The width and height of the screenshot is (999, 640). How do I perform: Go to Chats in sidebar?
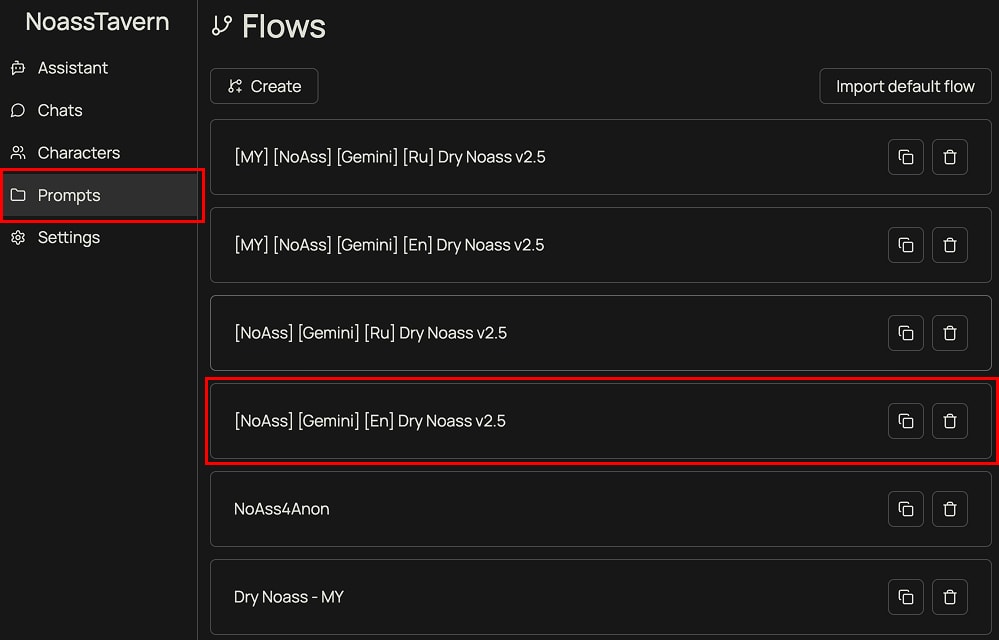click(60, 110)
